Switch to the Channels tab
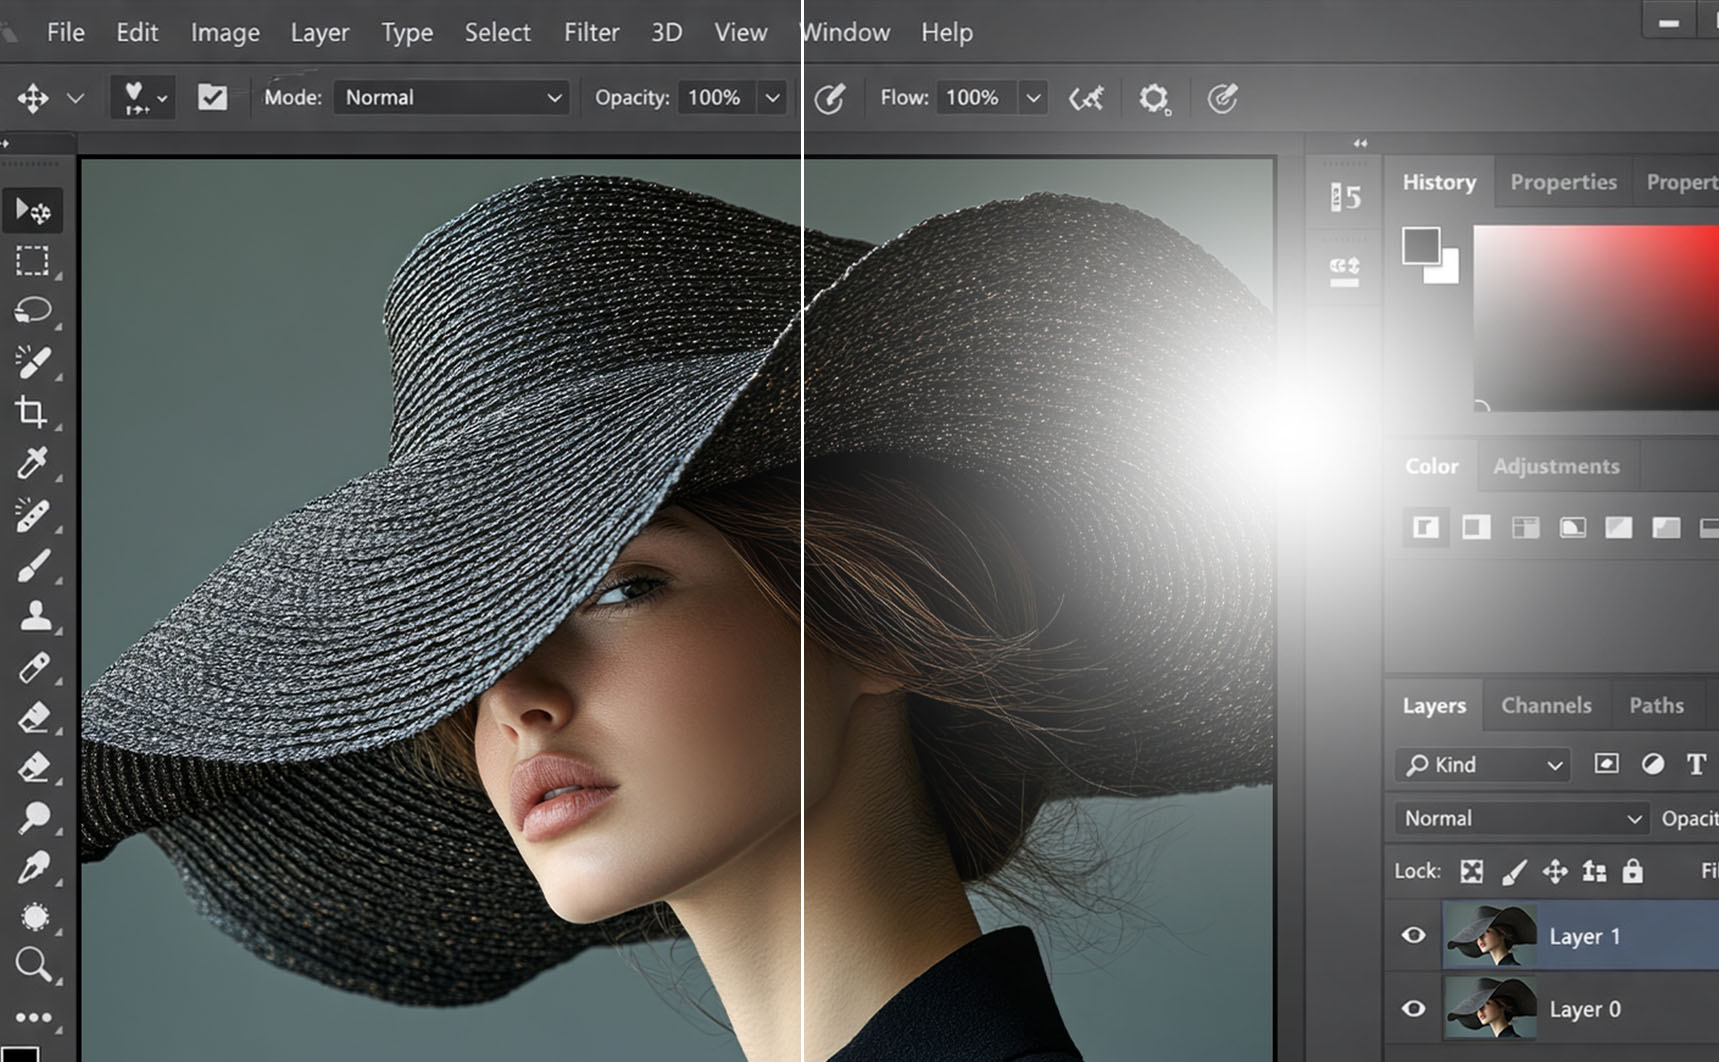This screenshot has width=1719, height=1062. (1545, 705)
